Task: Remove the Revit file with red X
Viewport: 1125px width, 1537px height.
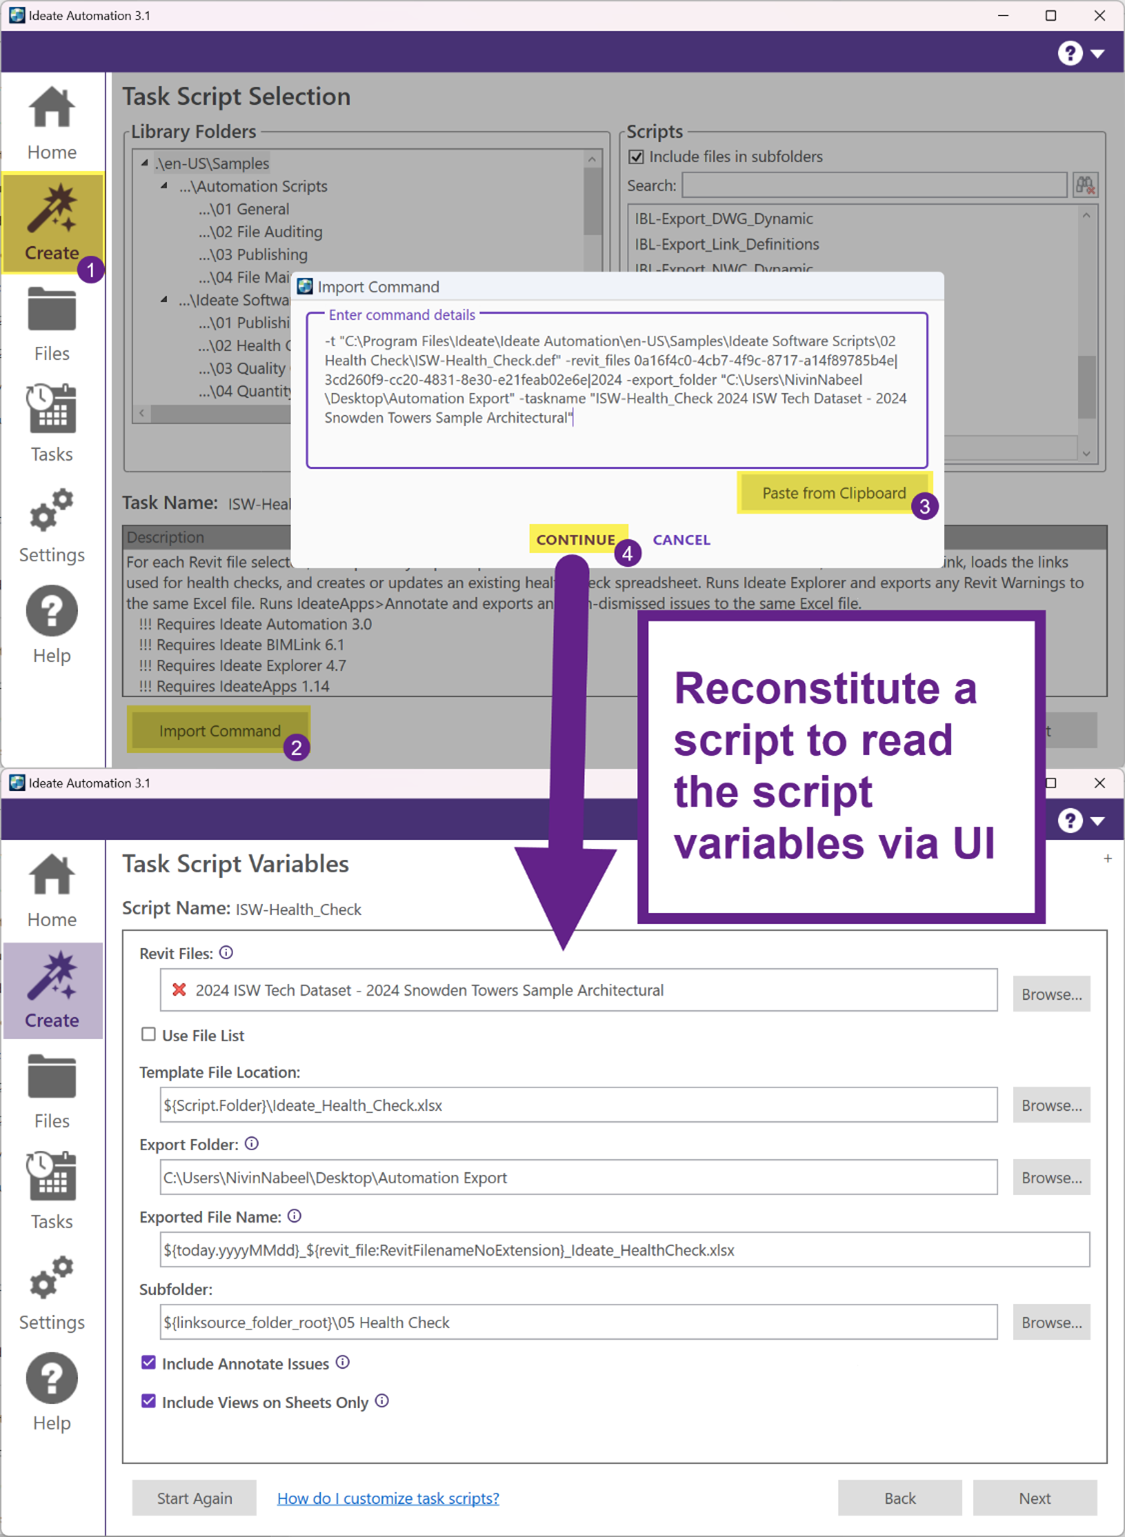Action: [x=179, y=990]
